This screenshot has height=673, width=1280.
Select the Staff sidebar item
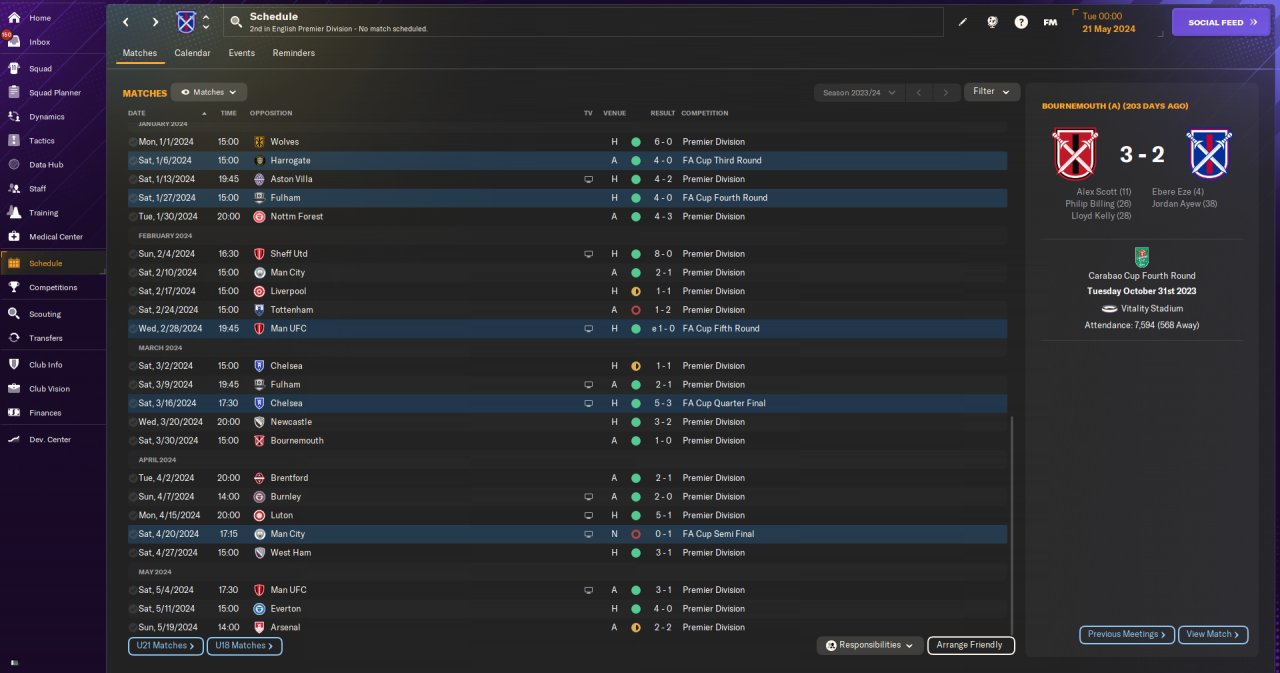[53, 189]
